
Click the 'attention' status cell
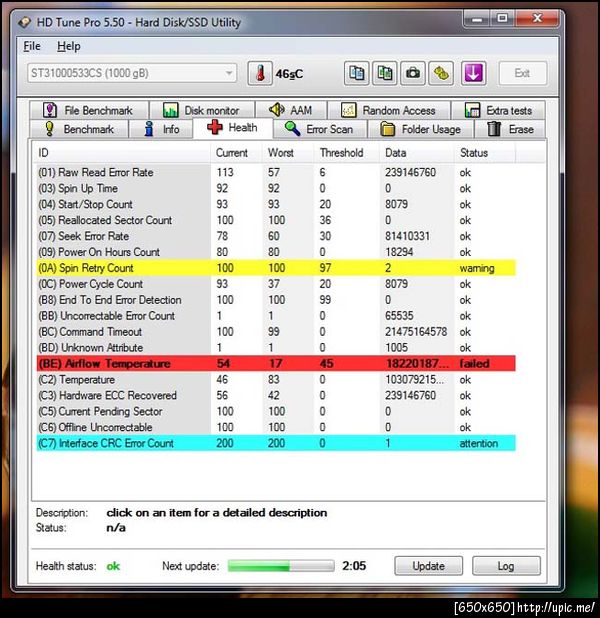[479, 443]
